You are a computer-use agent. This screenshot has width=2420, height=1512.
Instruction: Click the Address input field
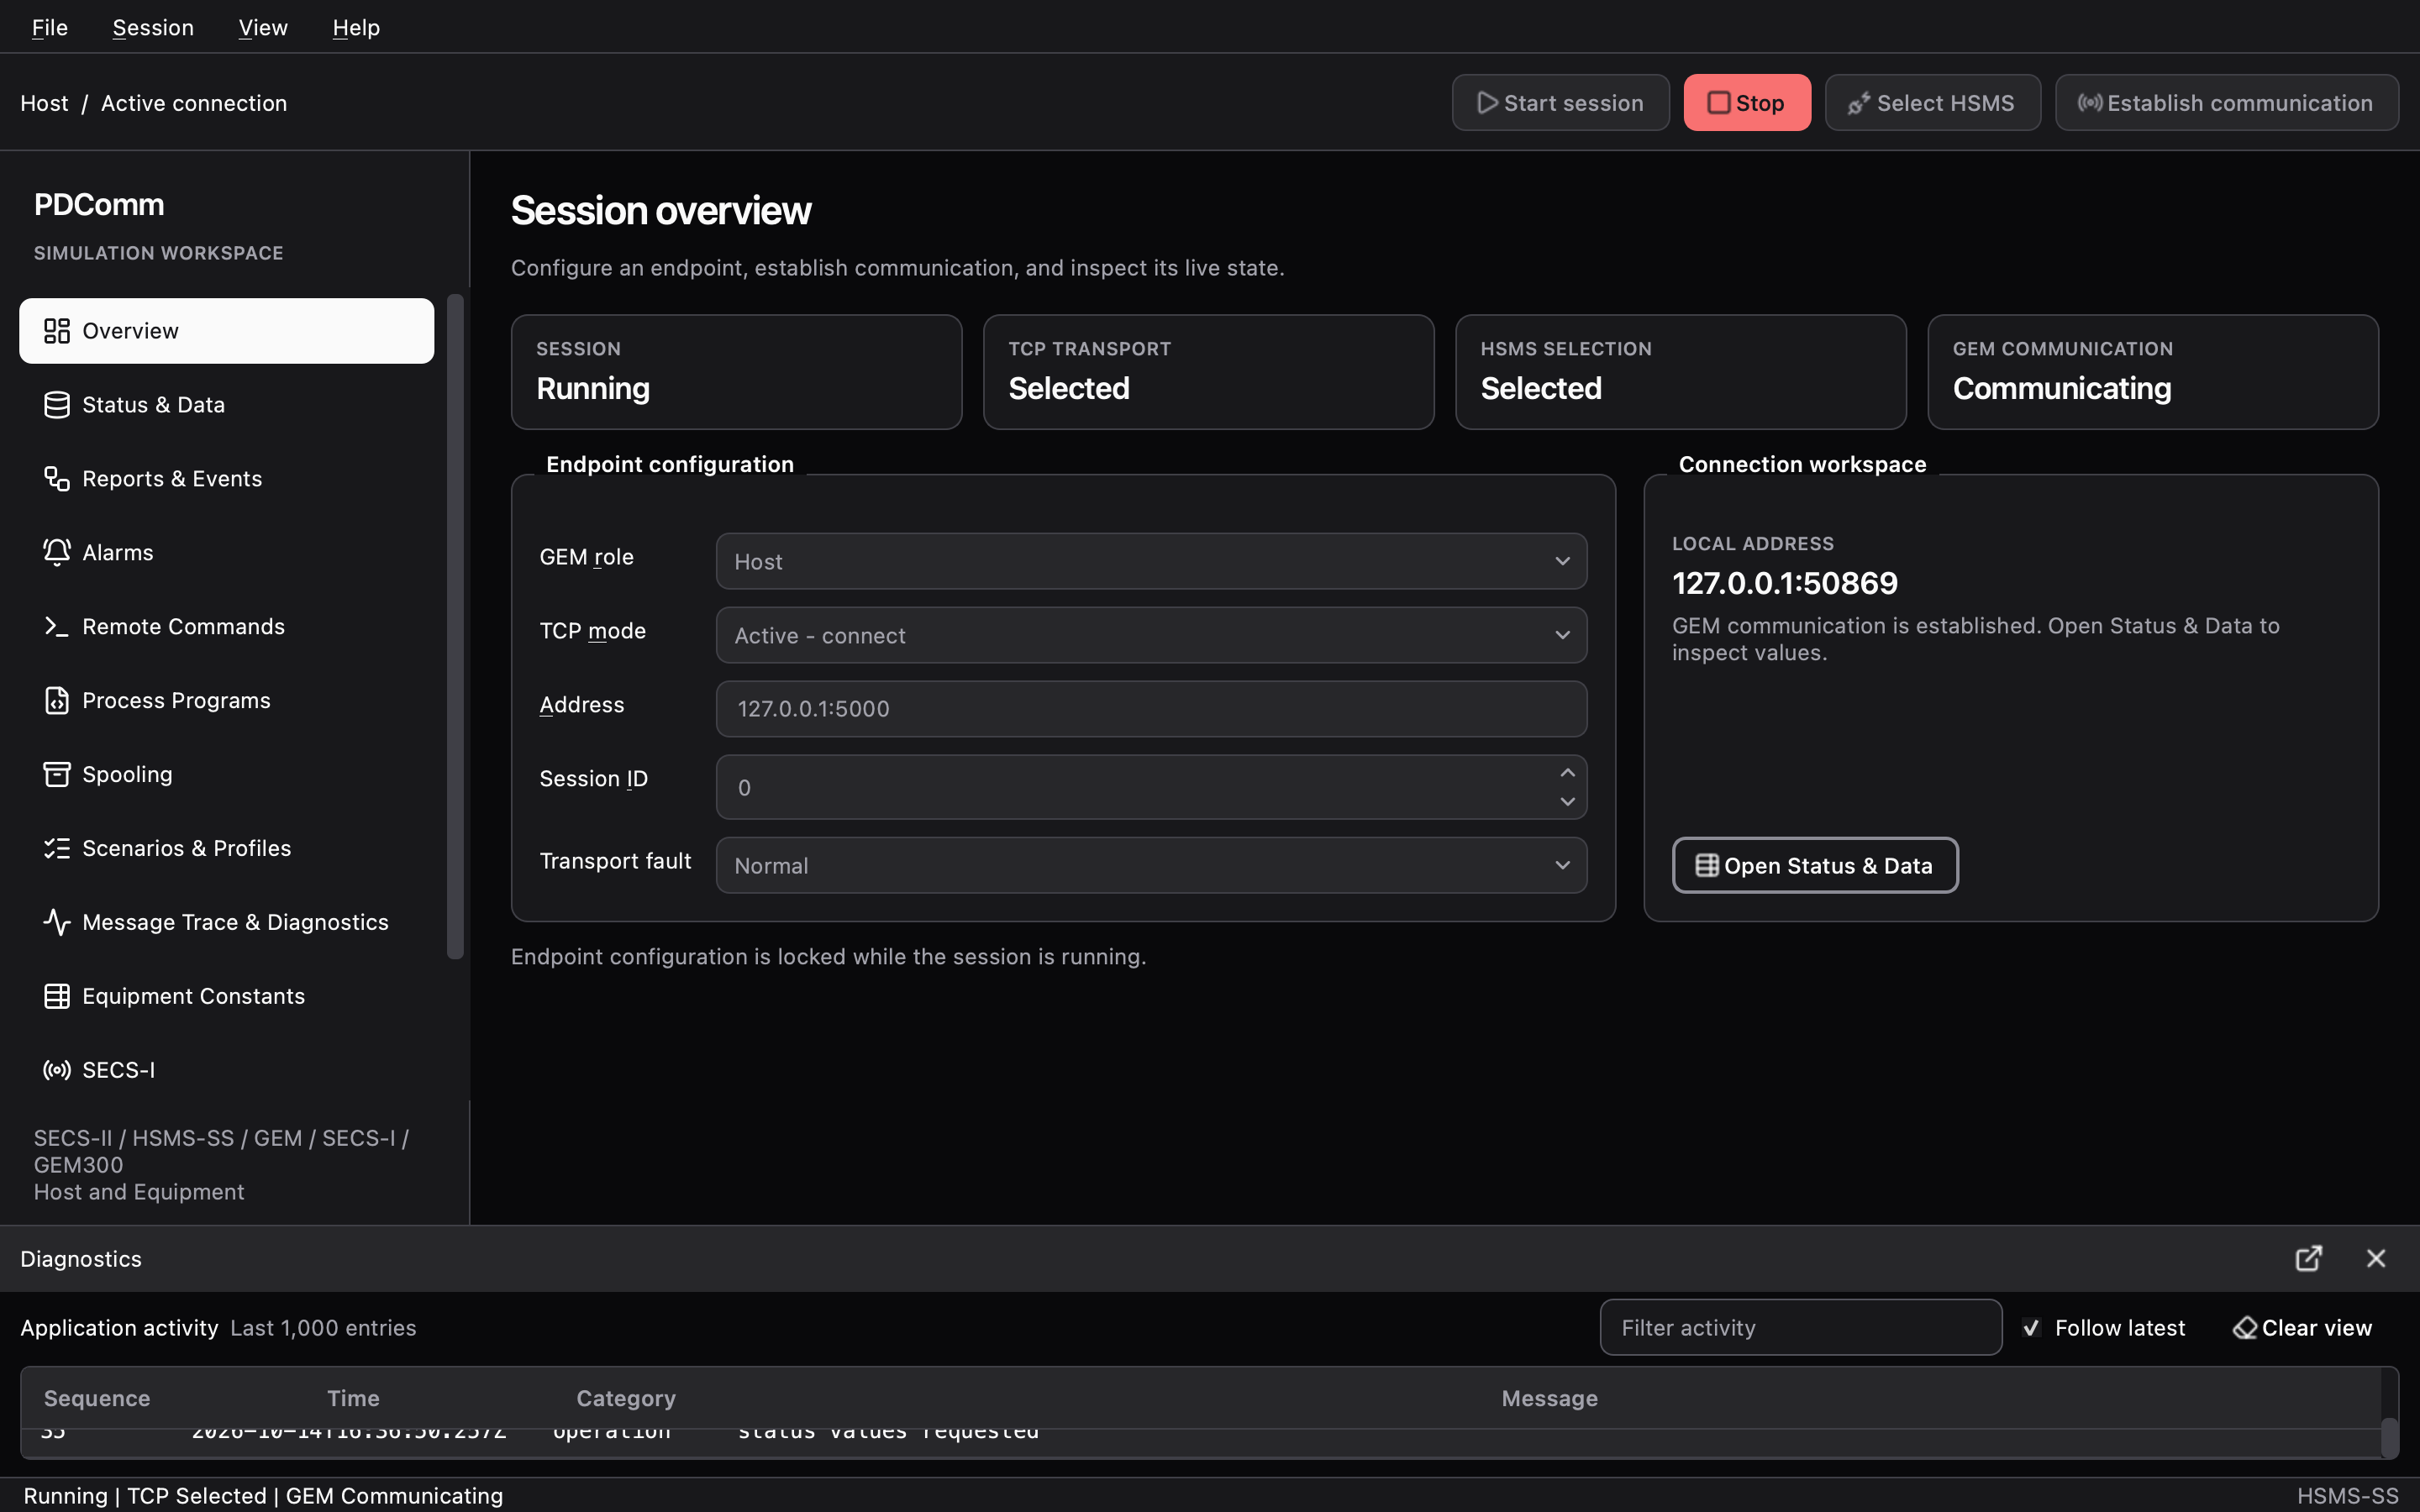(1151, 709)
